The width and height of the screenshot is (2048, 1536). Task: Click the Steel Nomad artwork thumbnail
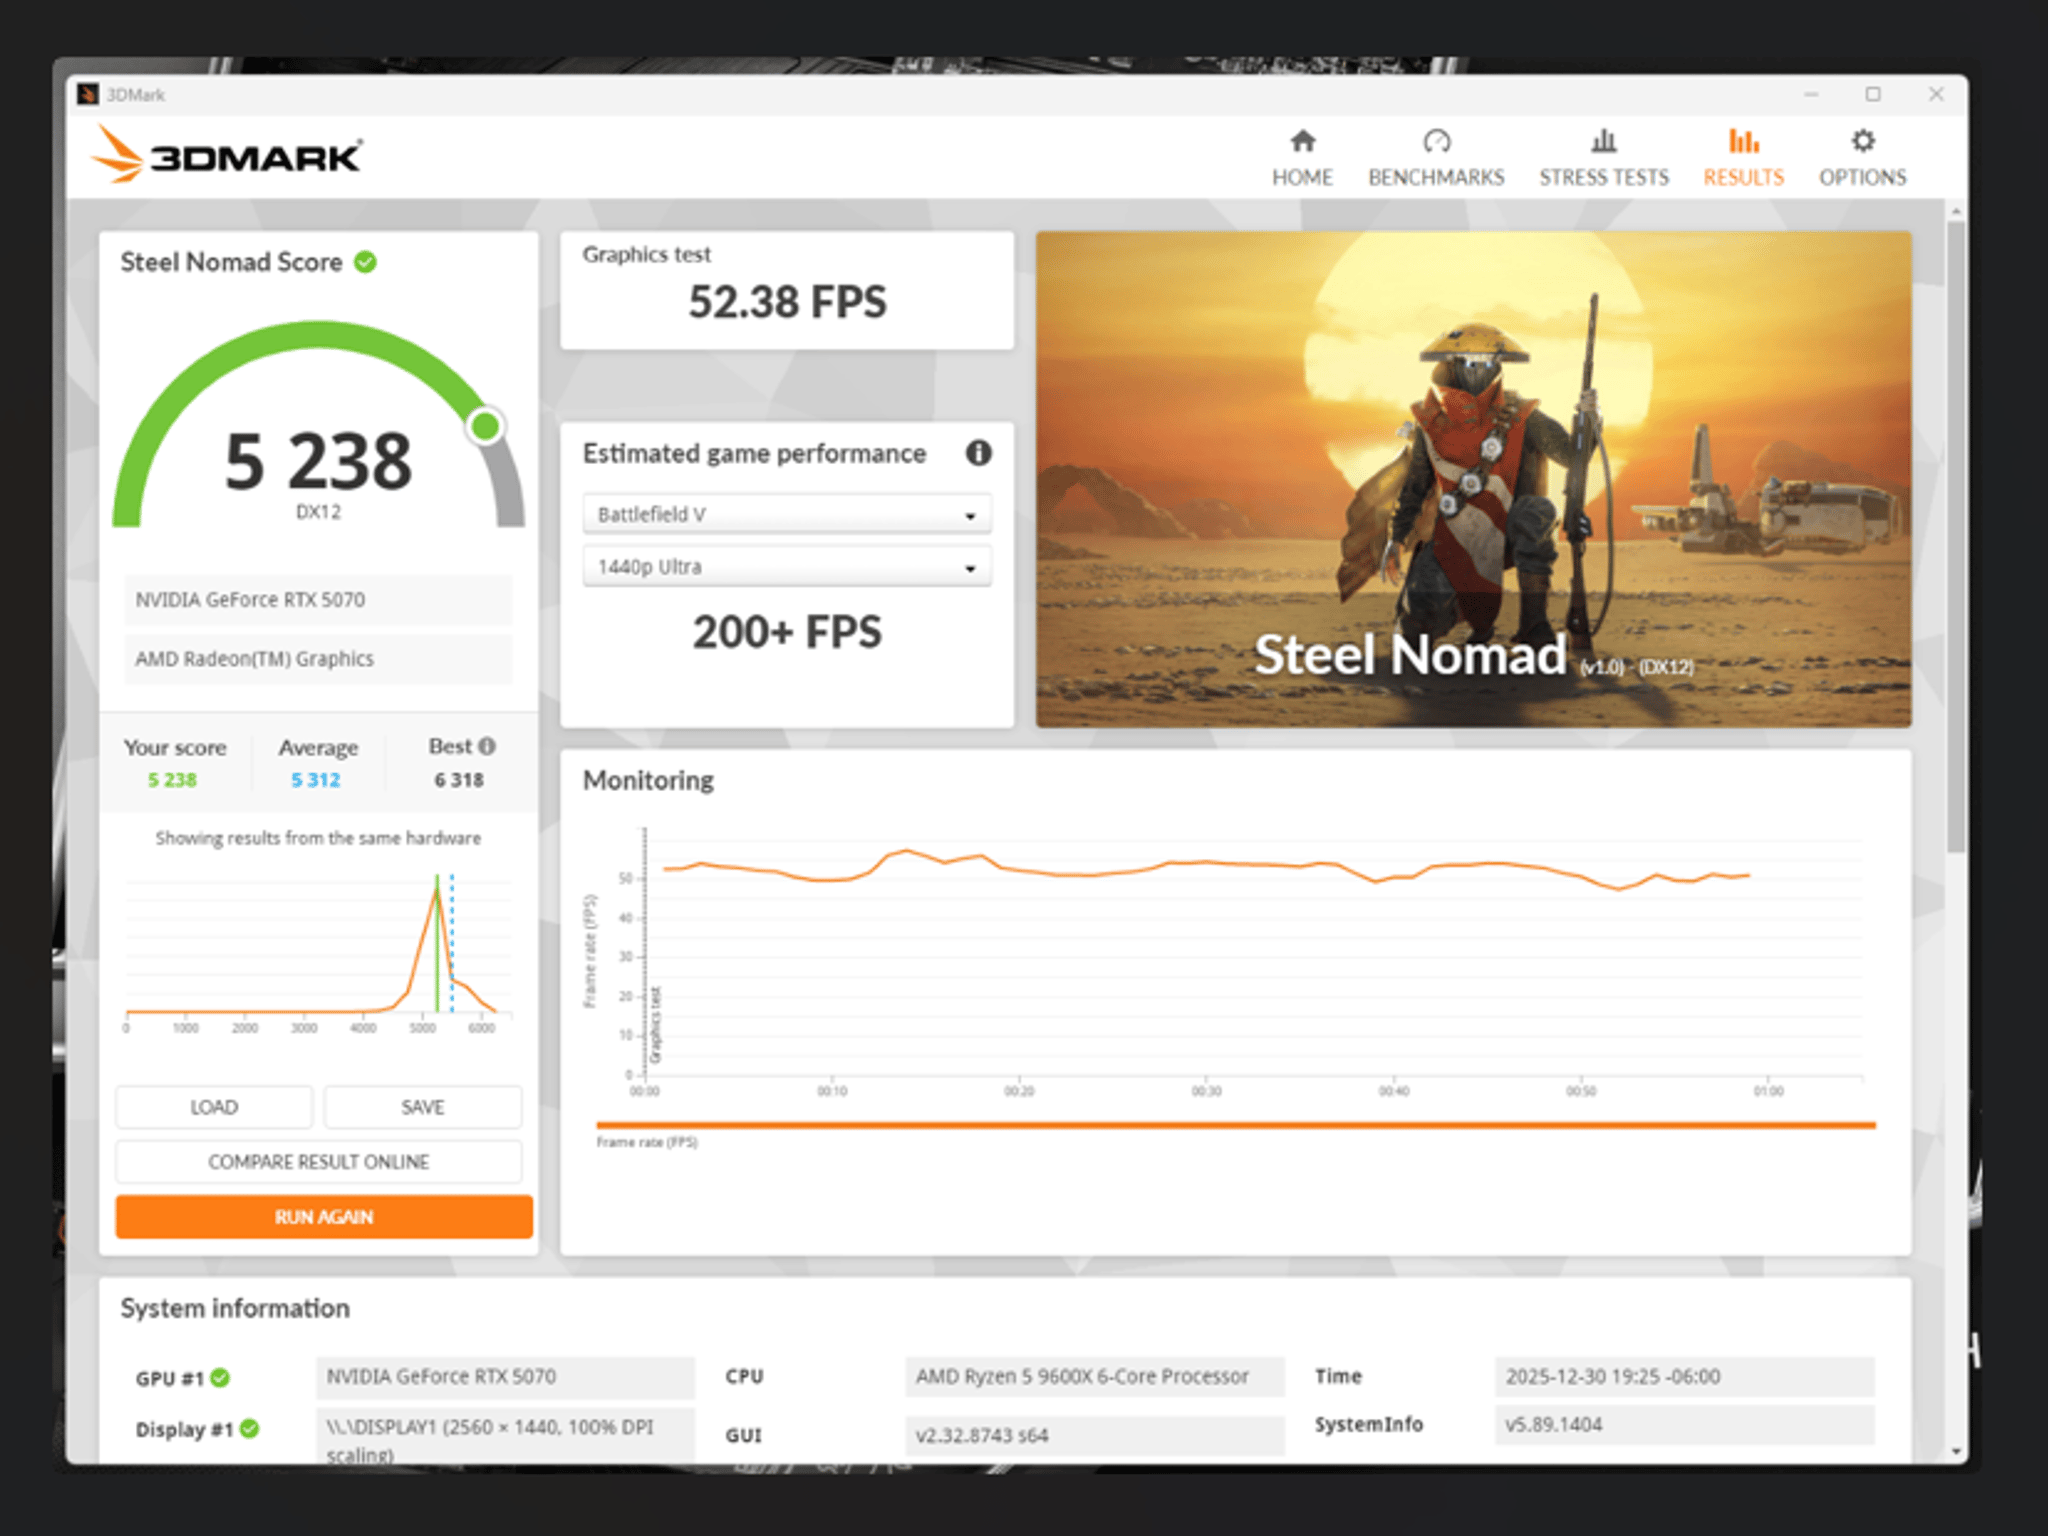1473,479
